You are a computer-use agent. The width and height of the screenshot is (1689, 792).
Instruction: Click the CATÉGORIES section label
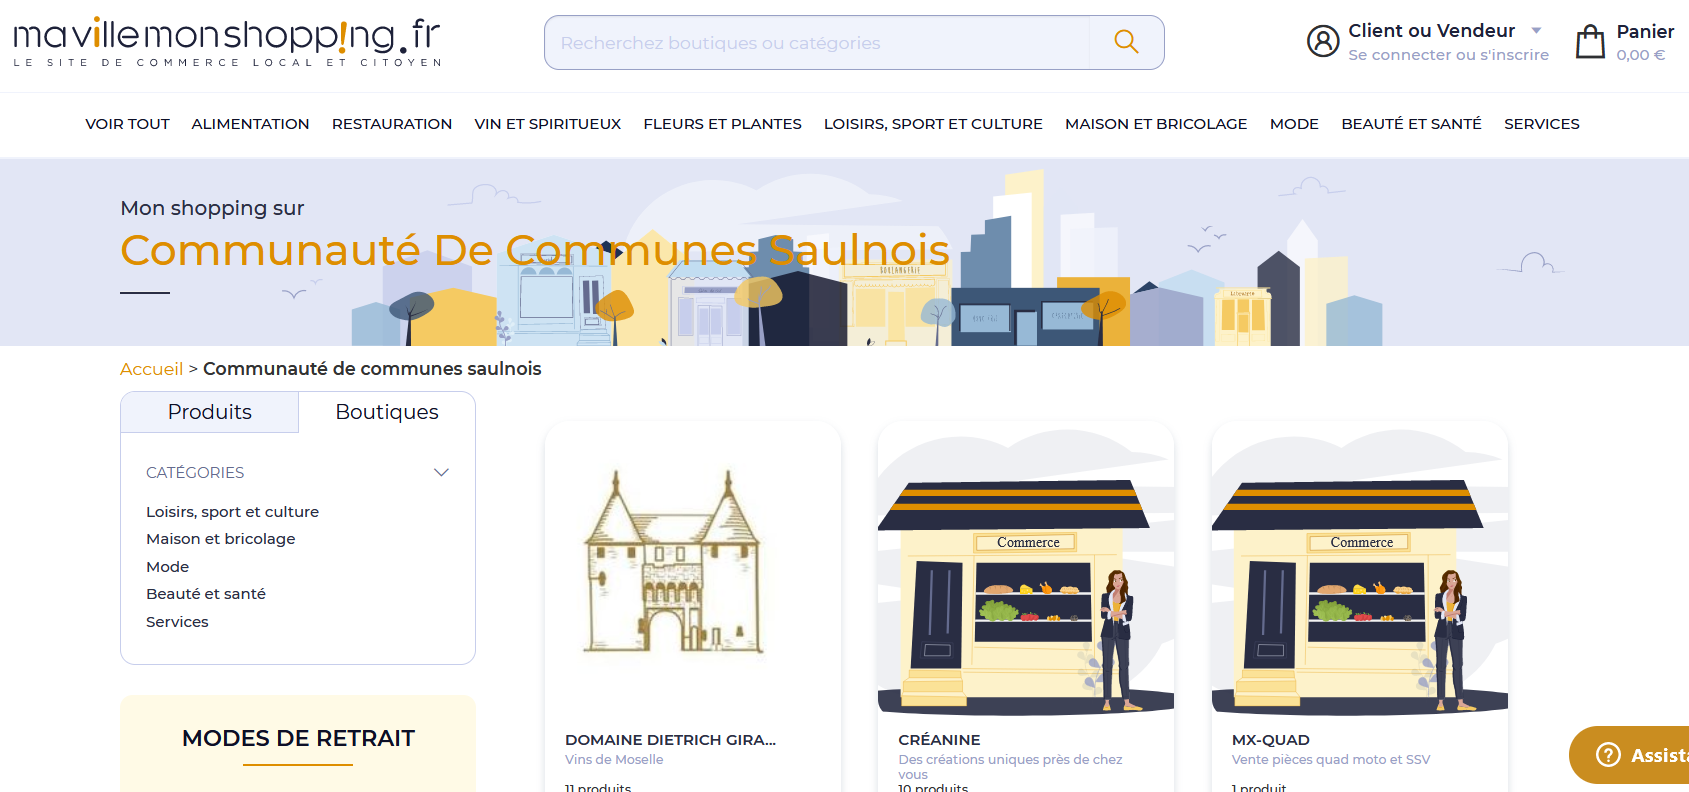coord(195,472)
